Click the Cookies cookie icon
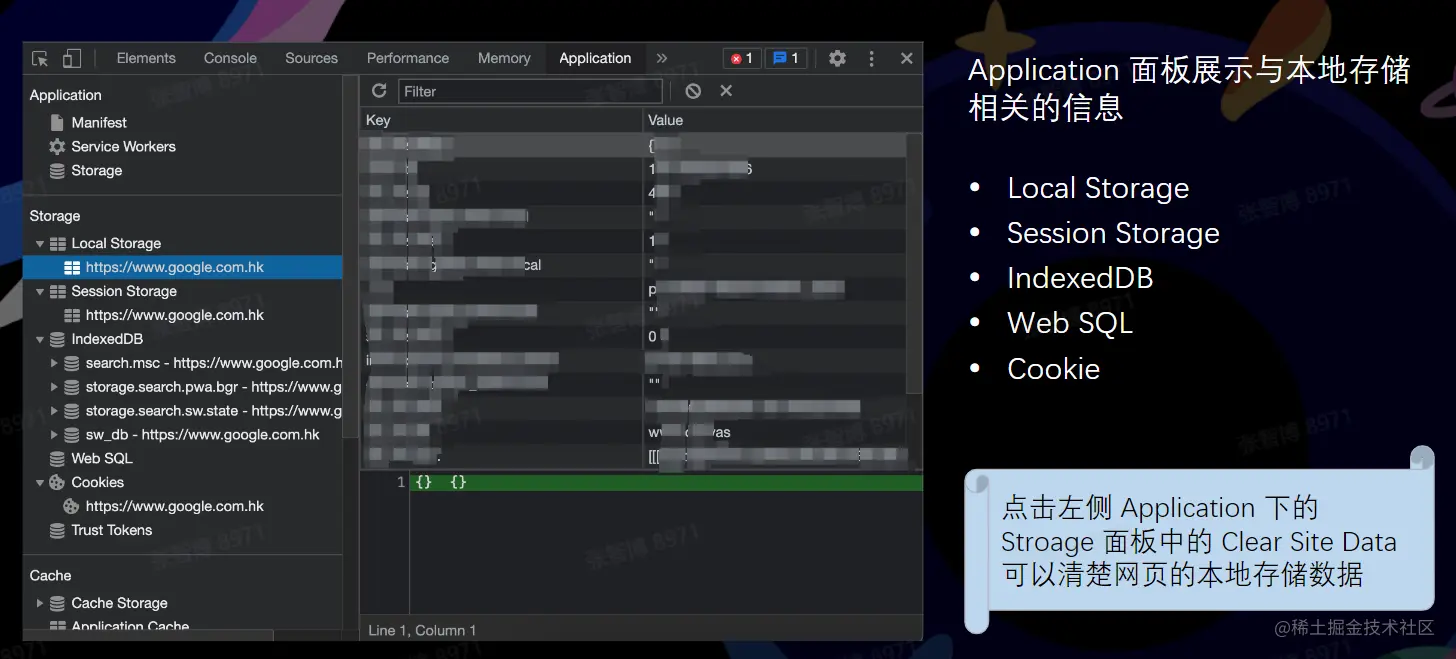 tap(57, 482)
